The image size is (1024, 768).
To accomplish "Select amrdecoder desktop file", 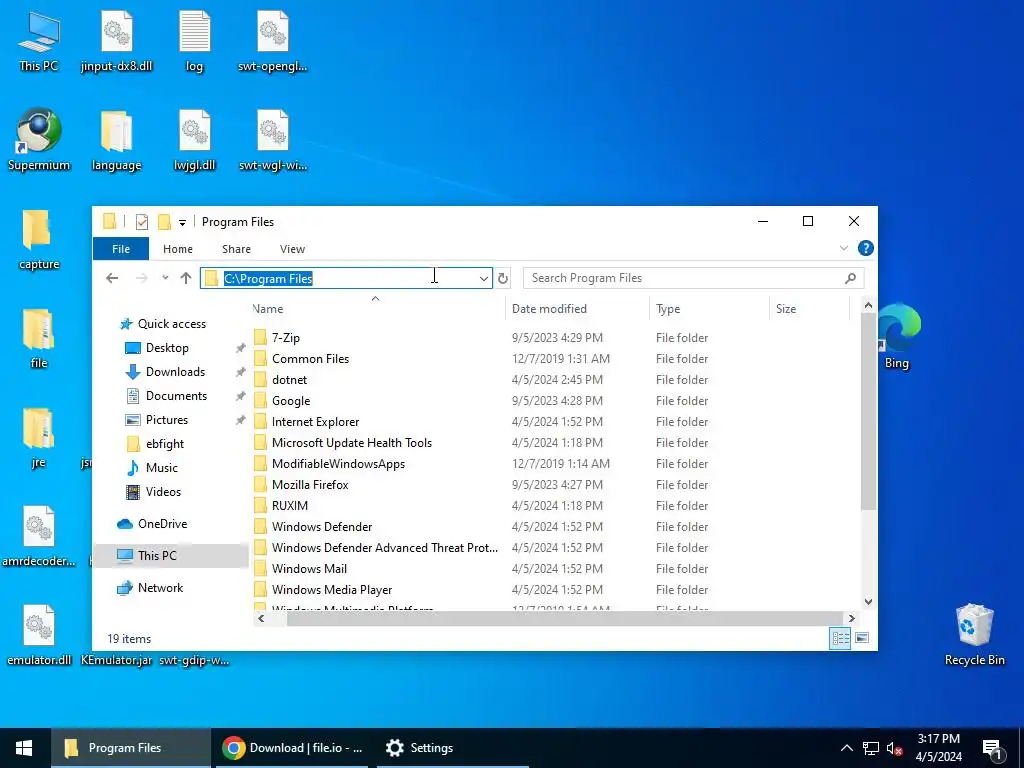I will point(39,536).
